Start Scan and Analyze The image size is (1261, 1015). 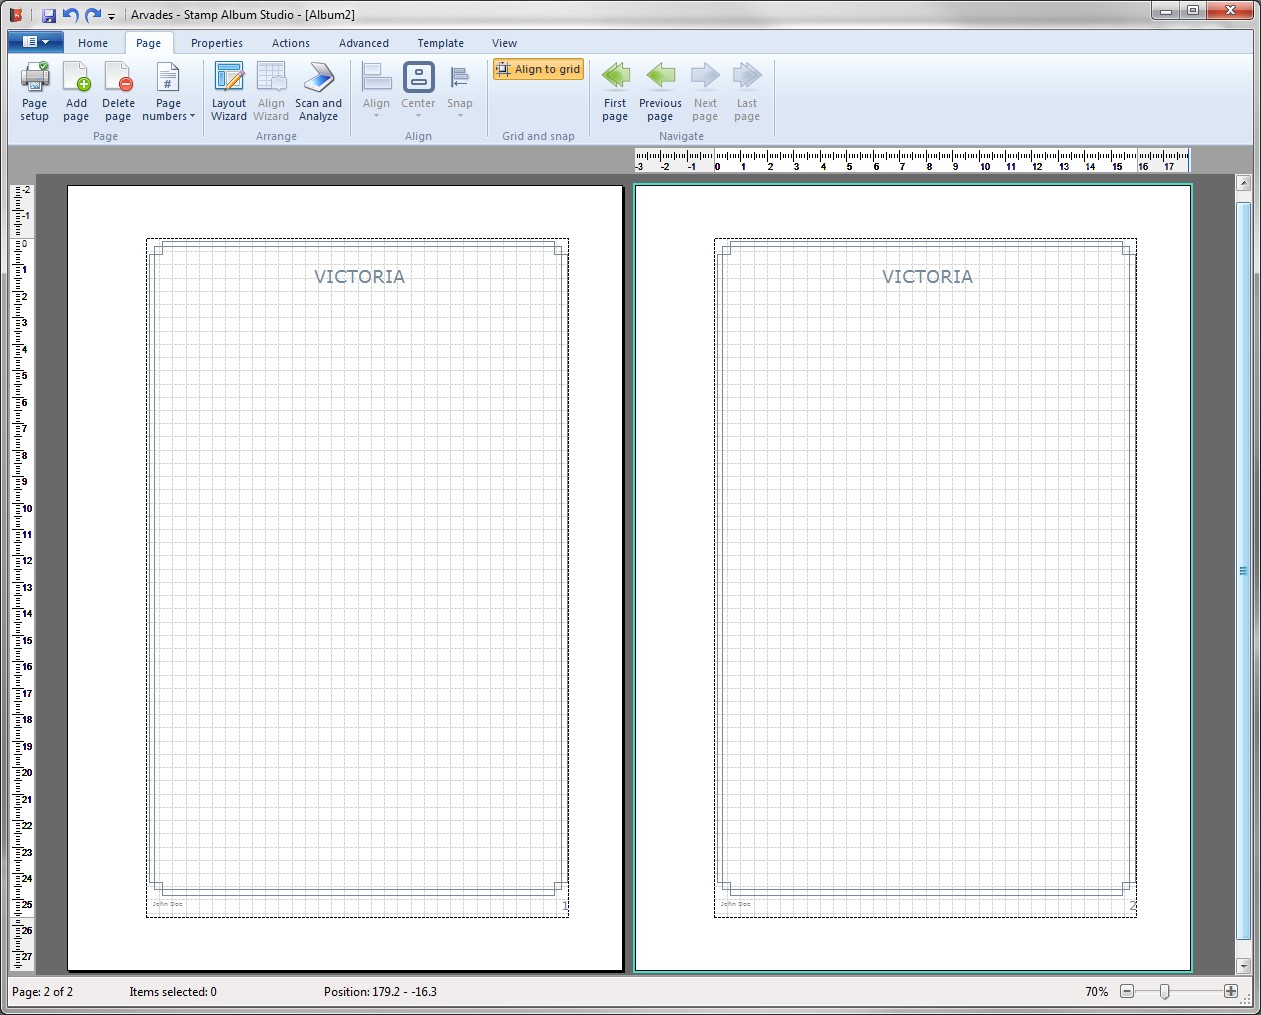click(318, 92)
